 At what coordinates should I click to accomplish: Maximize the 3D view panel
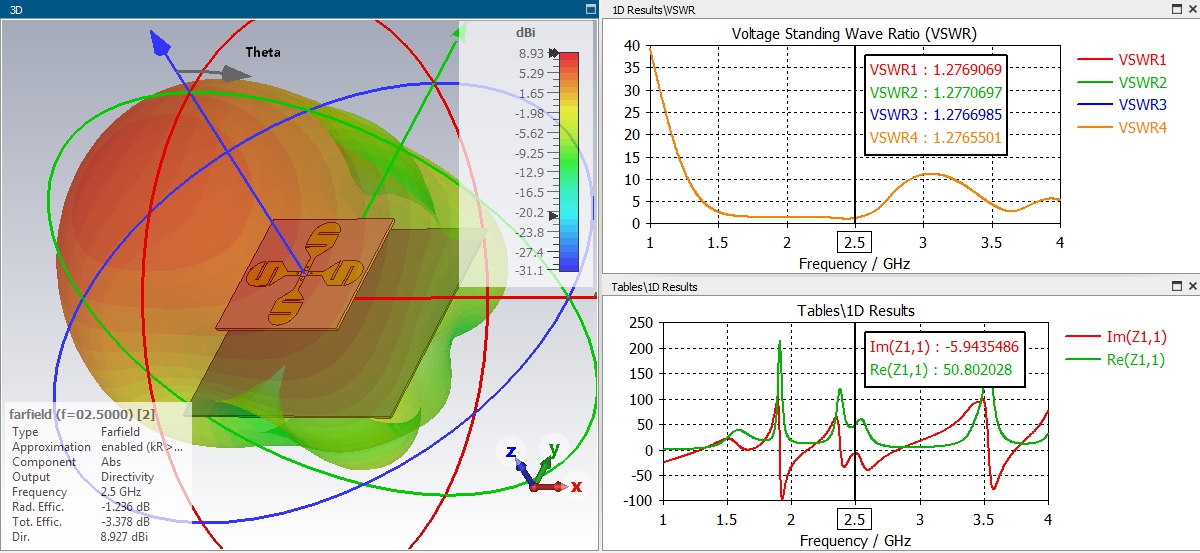(591, 8)
